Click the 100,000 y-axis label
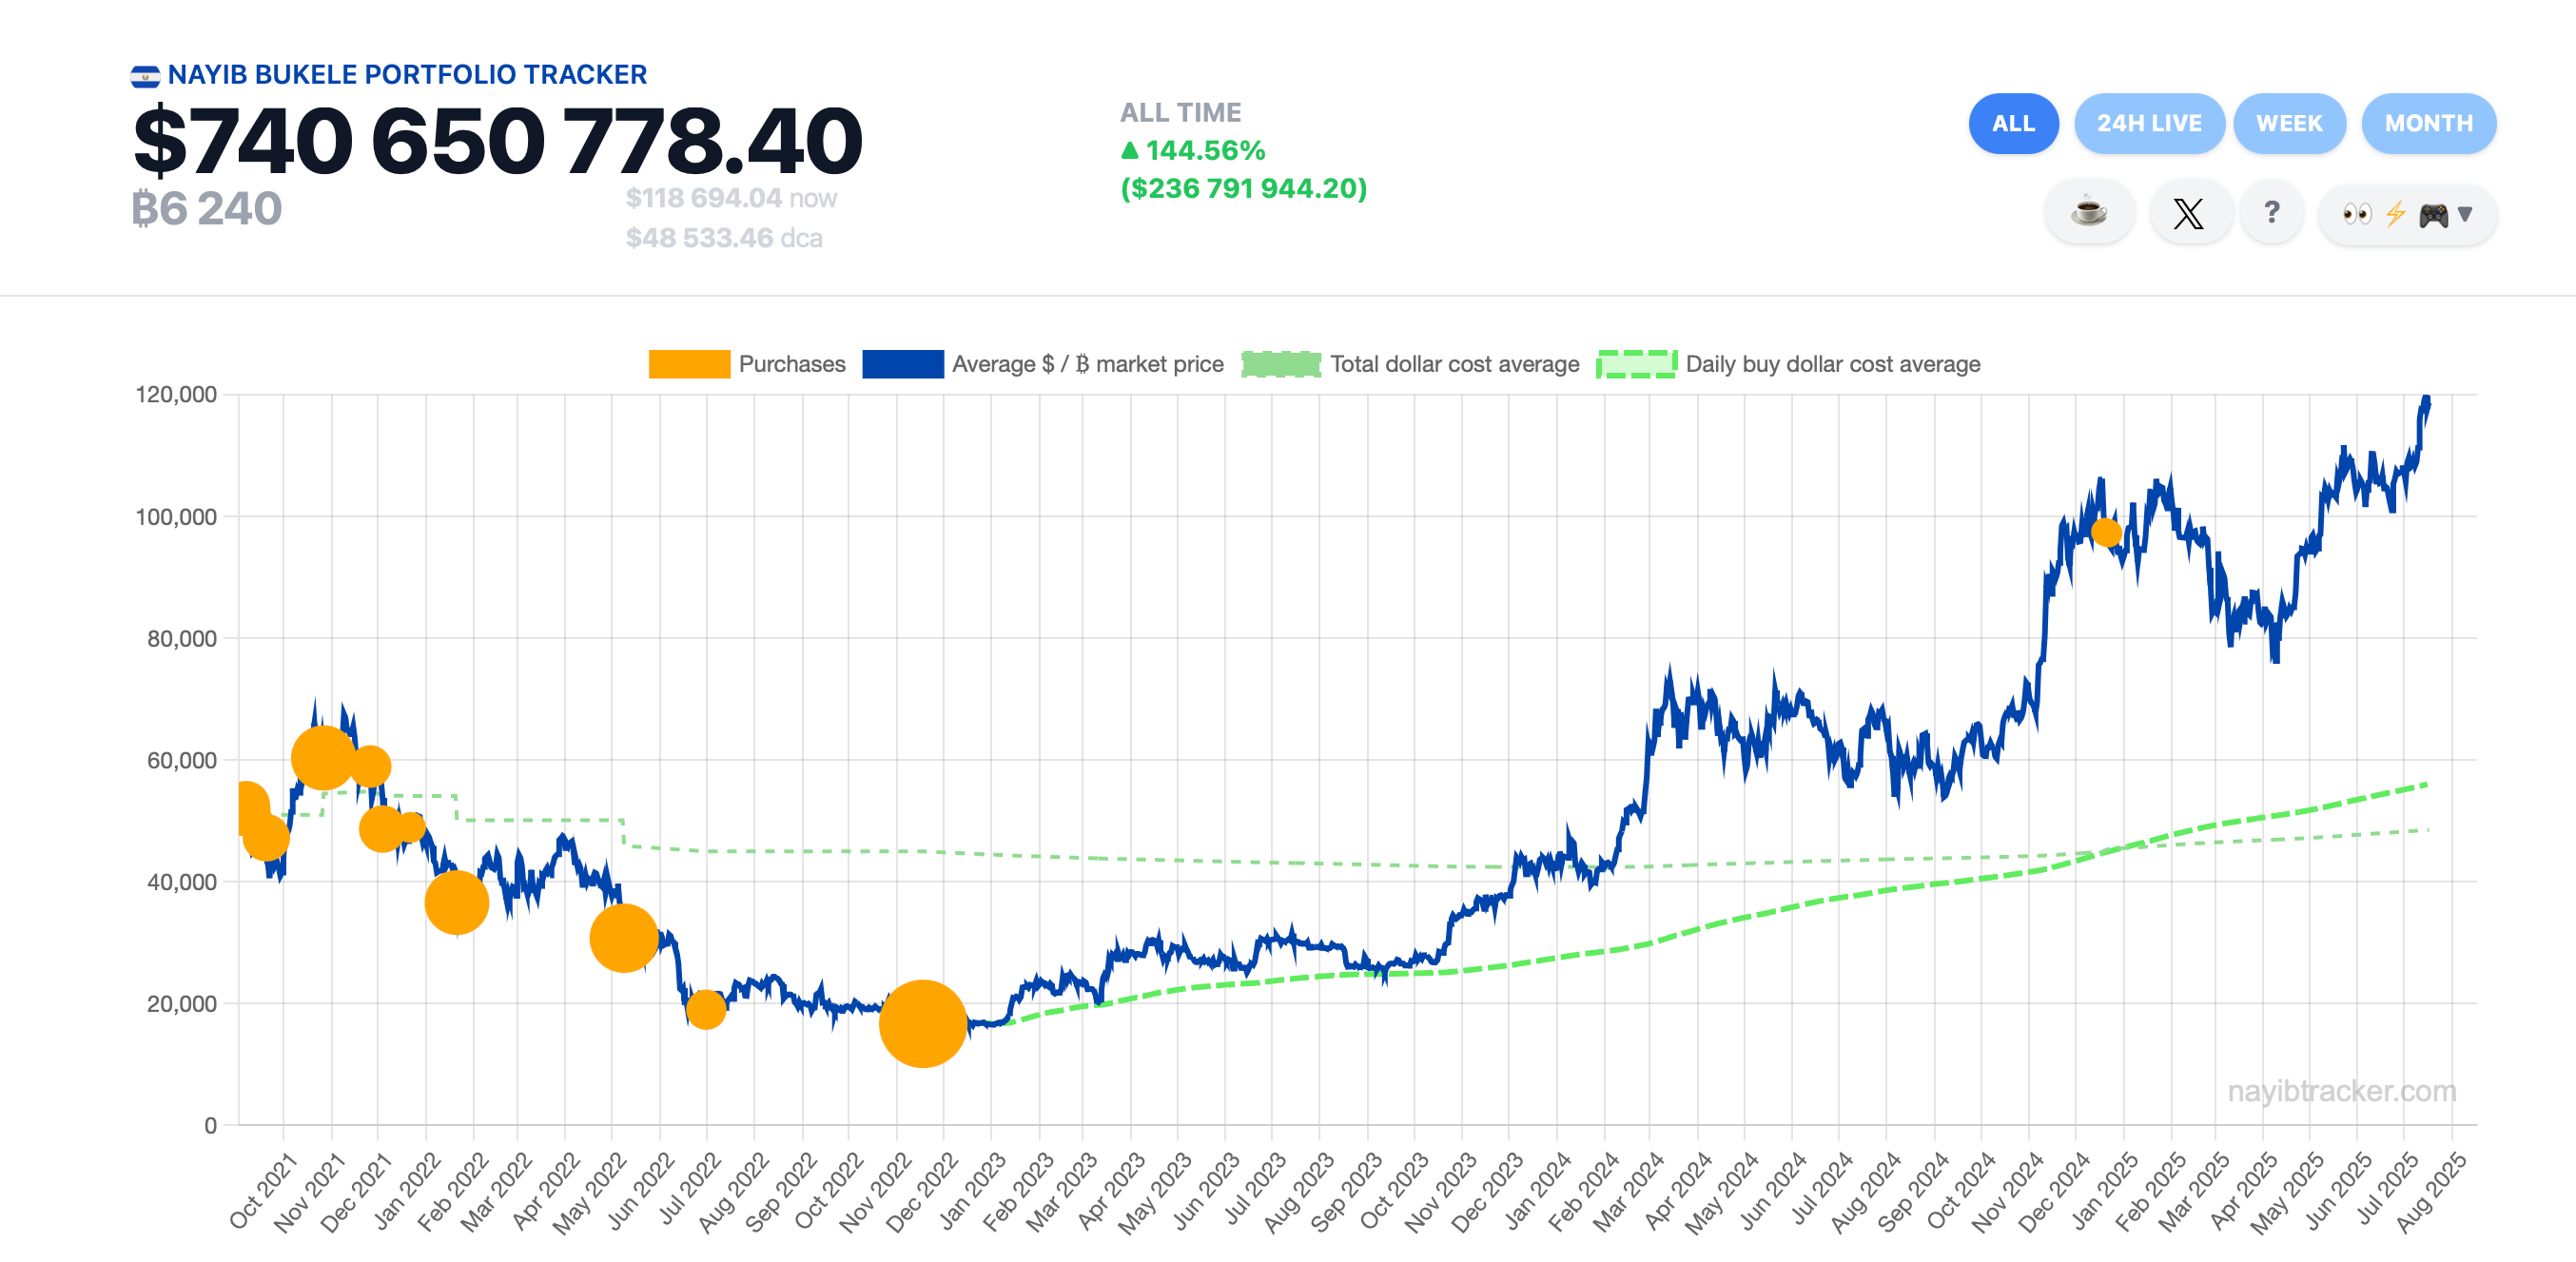This screenshot has height=1262, width=2576. tap(176, 516)
